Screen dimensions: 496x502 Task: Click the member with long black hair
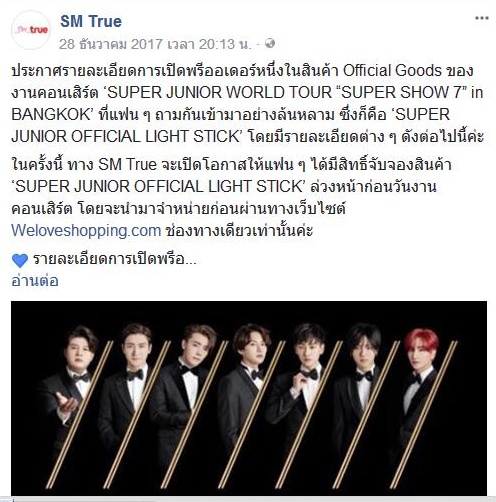(362, 393)
